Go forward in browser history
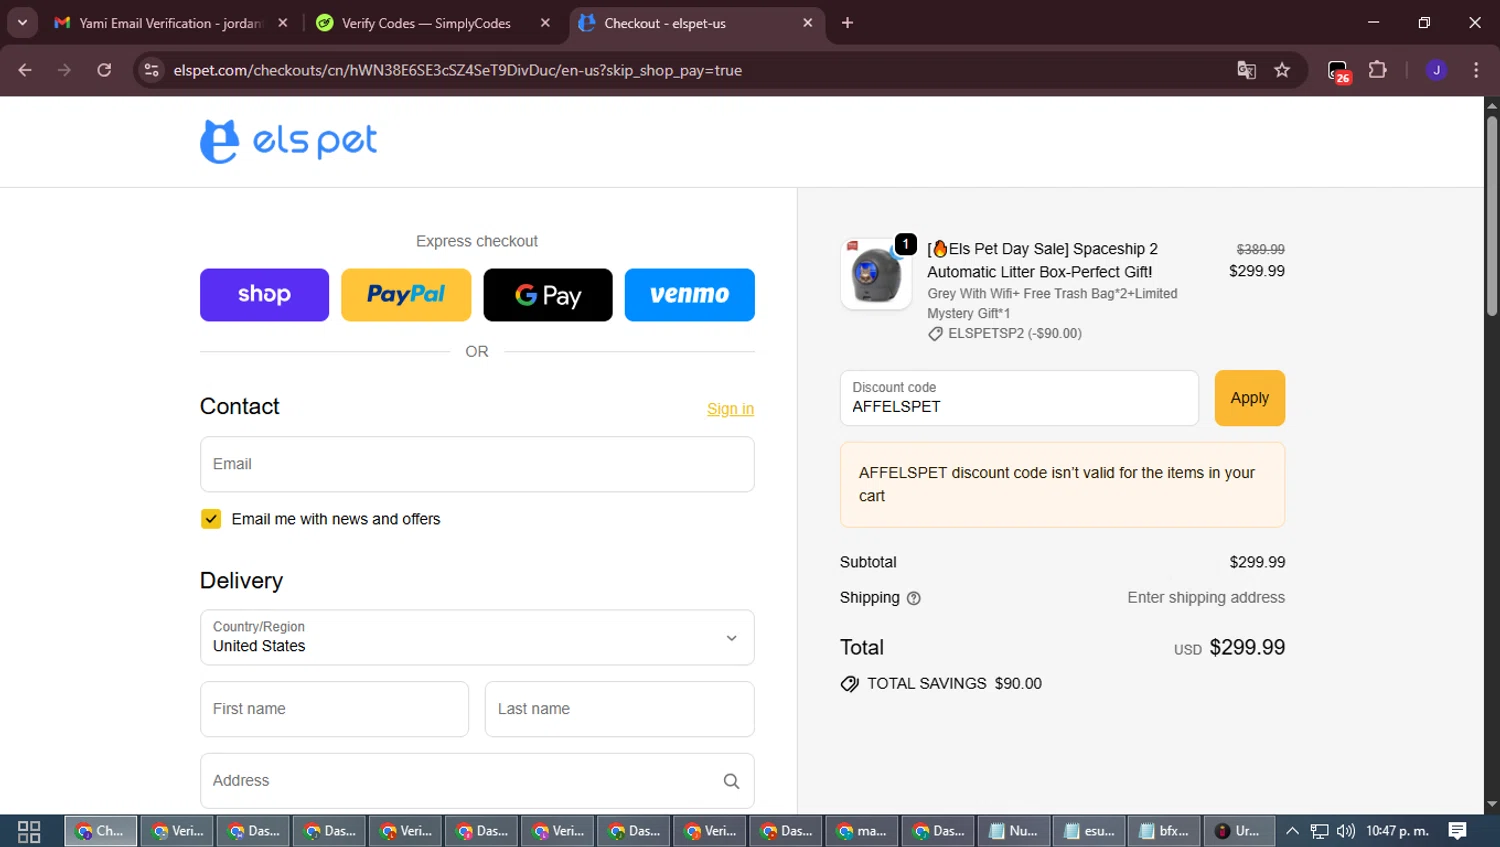The width and height of the screenshot is (1500, 847). click(x=64, y=70)
